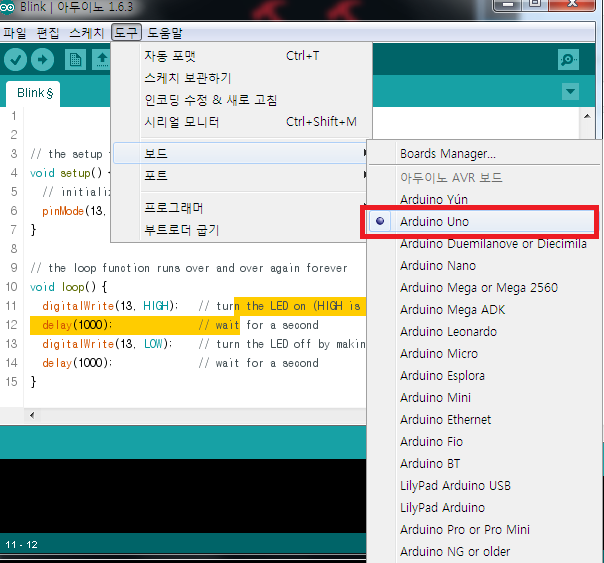Viewport: 604px width, 563px height.
Task: Select the Blink sketch tab
Action: point(33,93)
